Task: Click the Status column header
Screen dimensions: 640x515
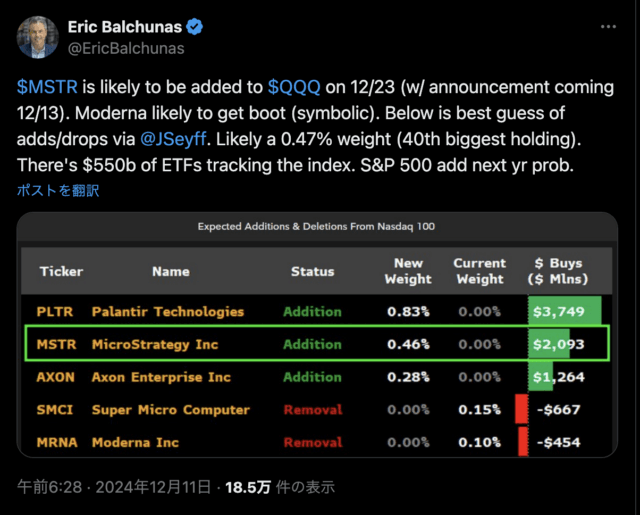Action: coord(312,271)
